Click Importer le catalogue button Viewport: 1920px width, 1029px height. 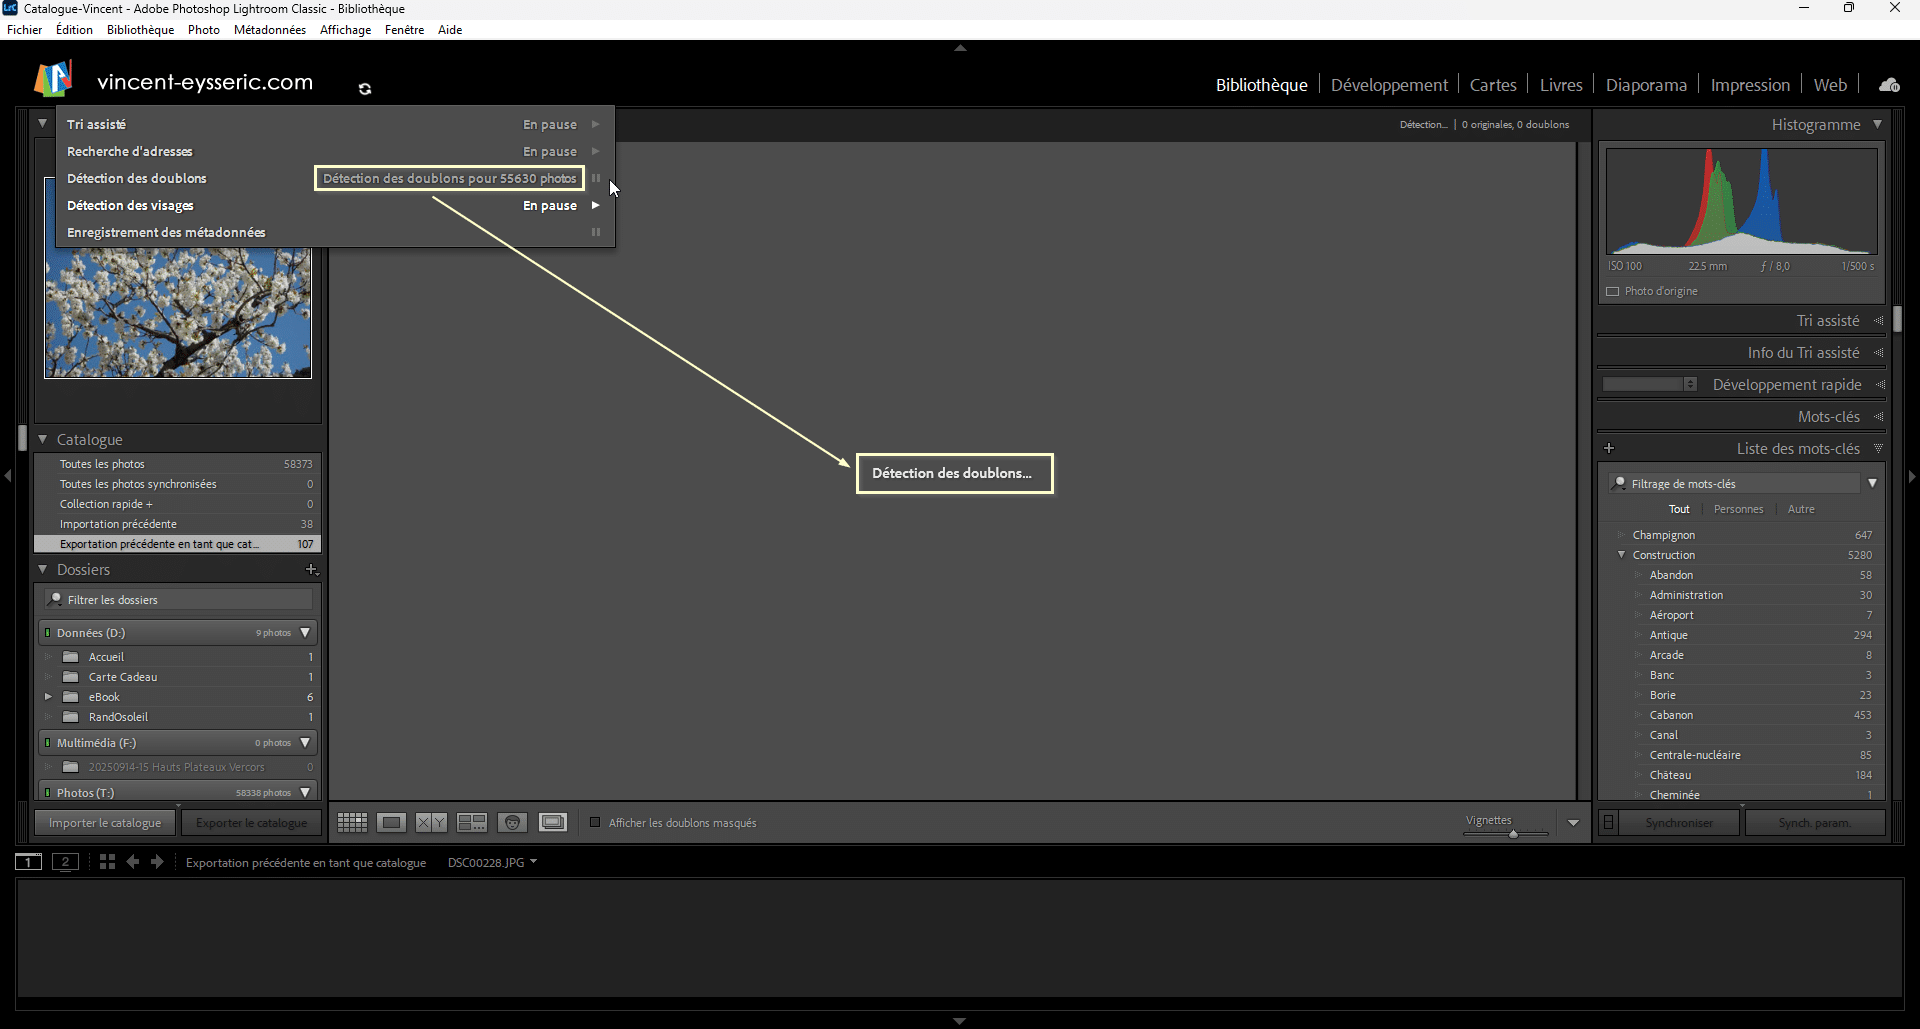tap(105, 823)
